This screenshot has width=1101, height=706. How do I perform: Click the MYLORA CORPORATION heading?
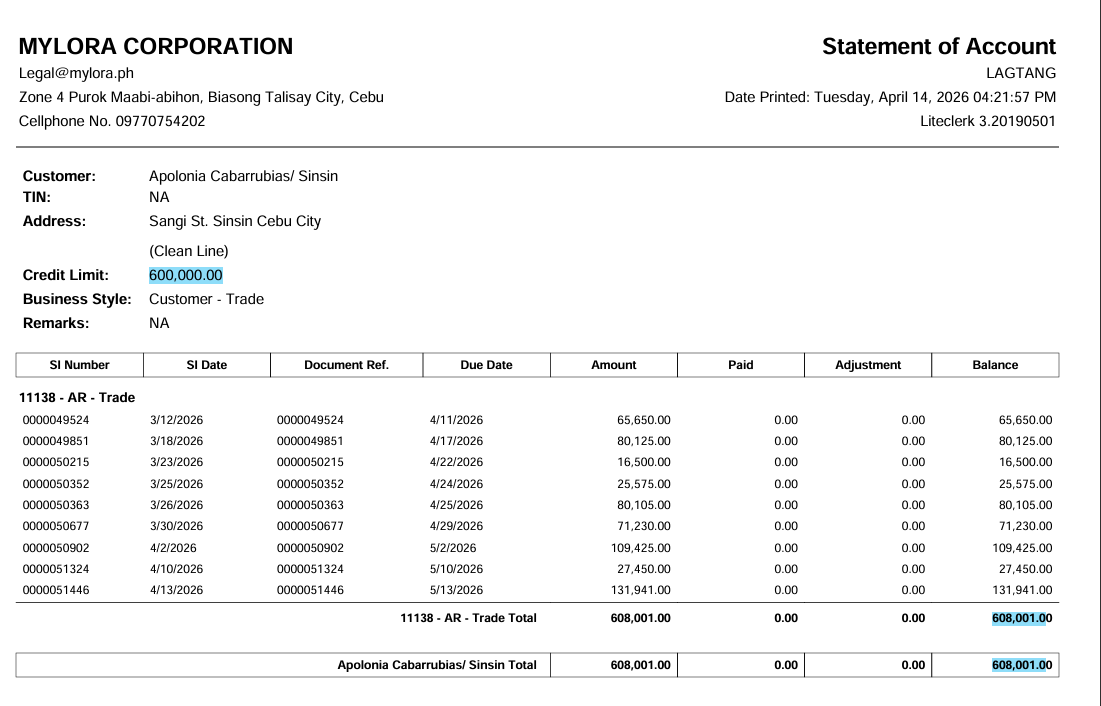click(156, 46)
